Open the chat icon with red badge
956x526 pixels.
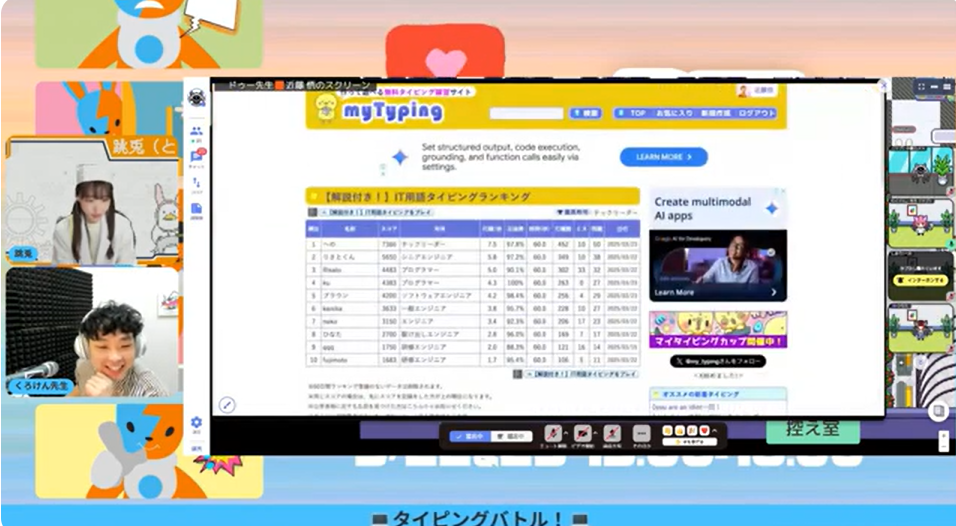point(197,157)
